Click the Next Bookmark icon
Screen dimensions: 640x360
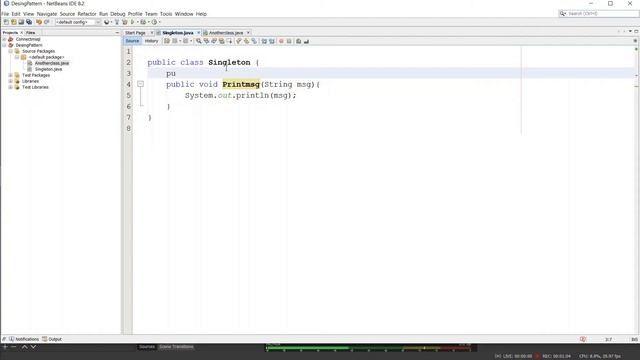pos(247,41)
